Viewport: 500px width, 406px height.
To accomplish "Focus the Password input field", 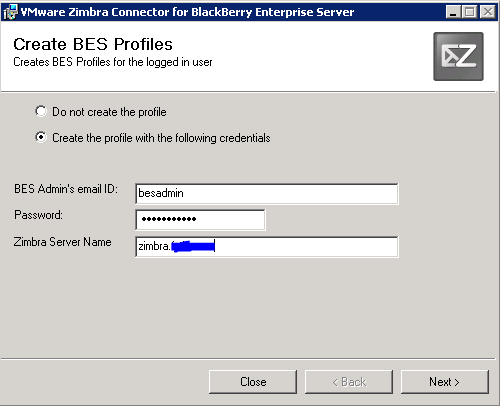I will coord(200,220).
